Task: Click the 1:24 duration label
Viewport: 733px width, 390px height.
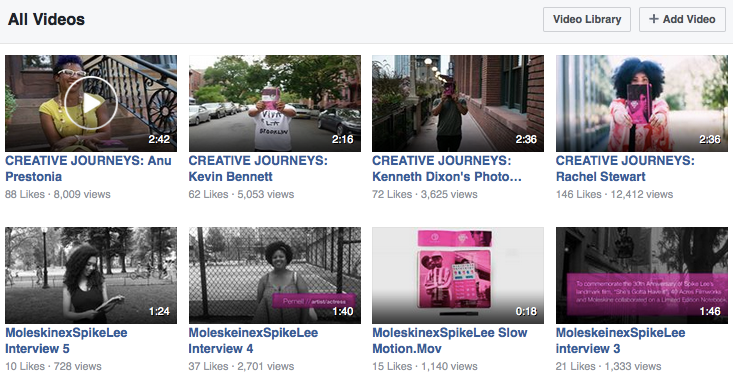Action: tap(159, 311)
